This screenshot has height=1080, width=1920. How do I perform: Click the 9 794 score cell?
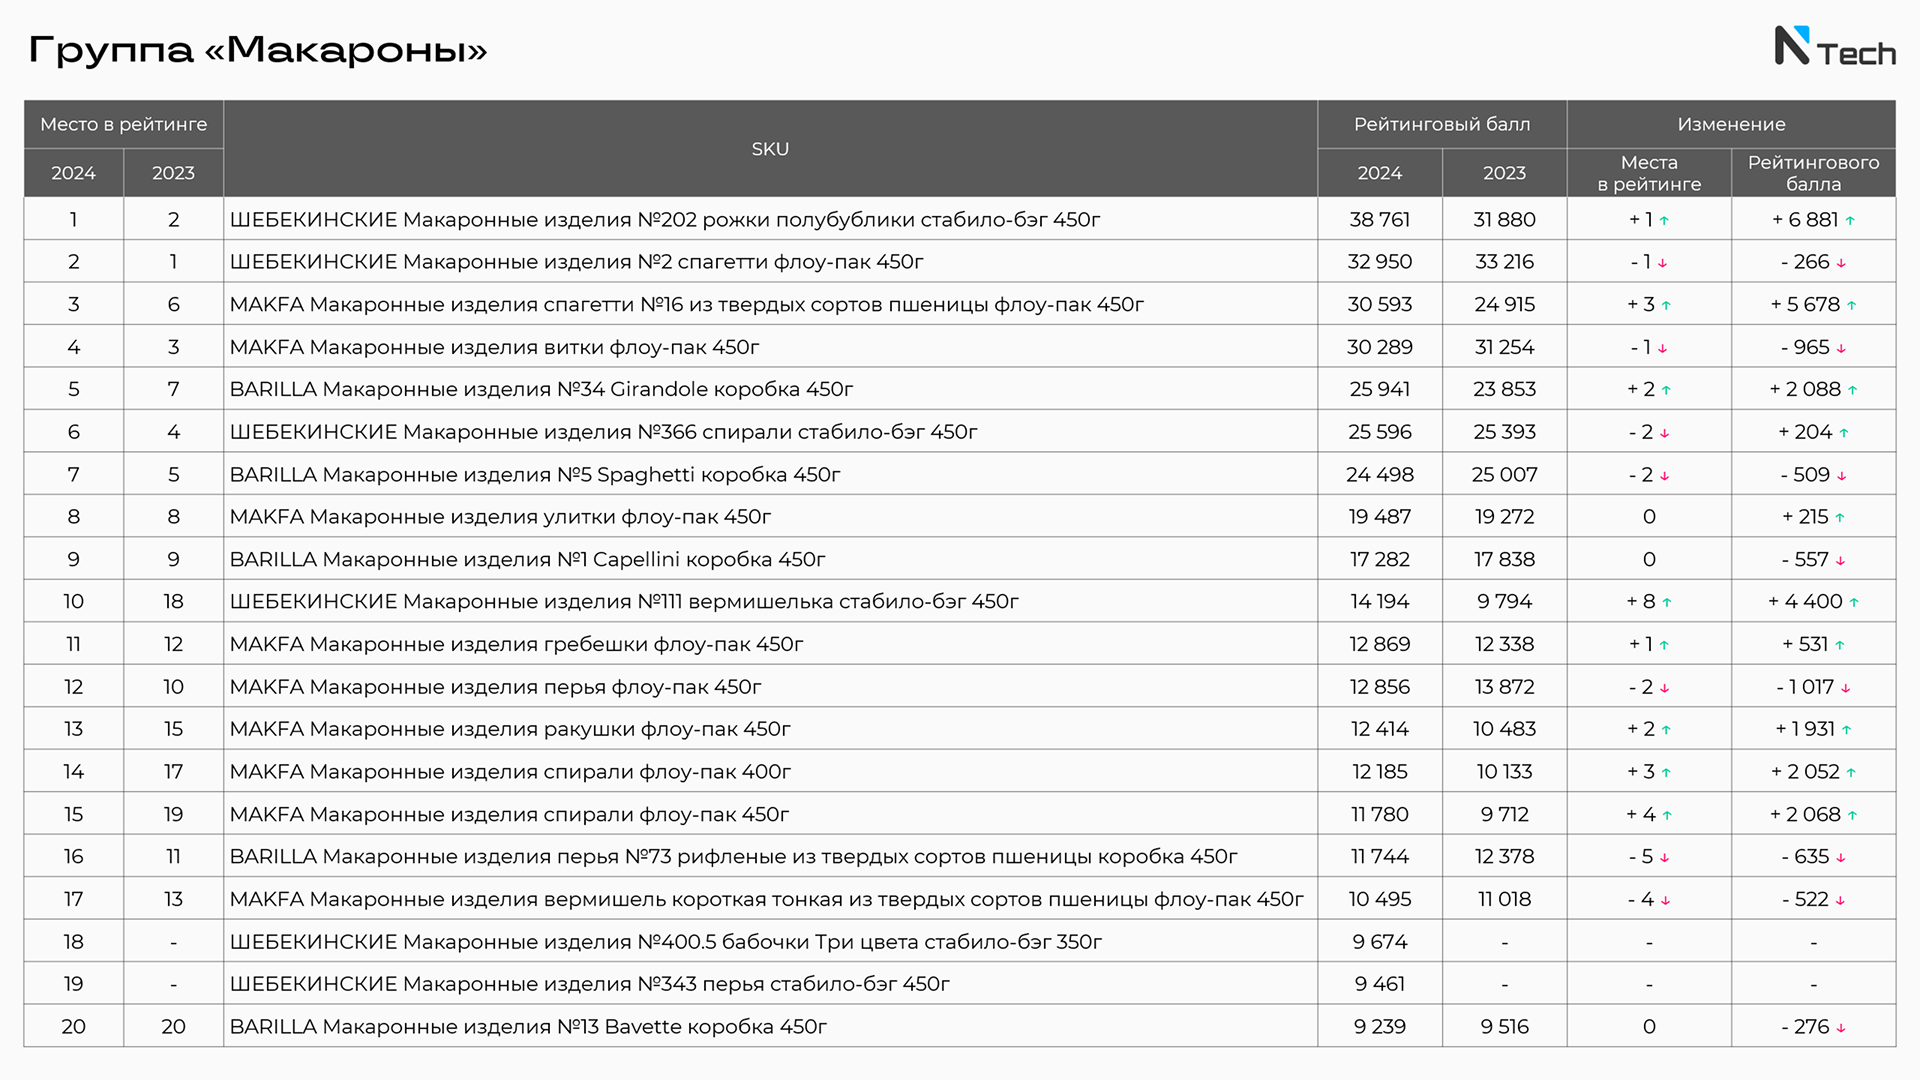pyautogui.click(x=1504, y=601)
